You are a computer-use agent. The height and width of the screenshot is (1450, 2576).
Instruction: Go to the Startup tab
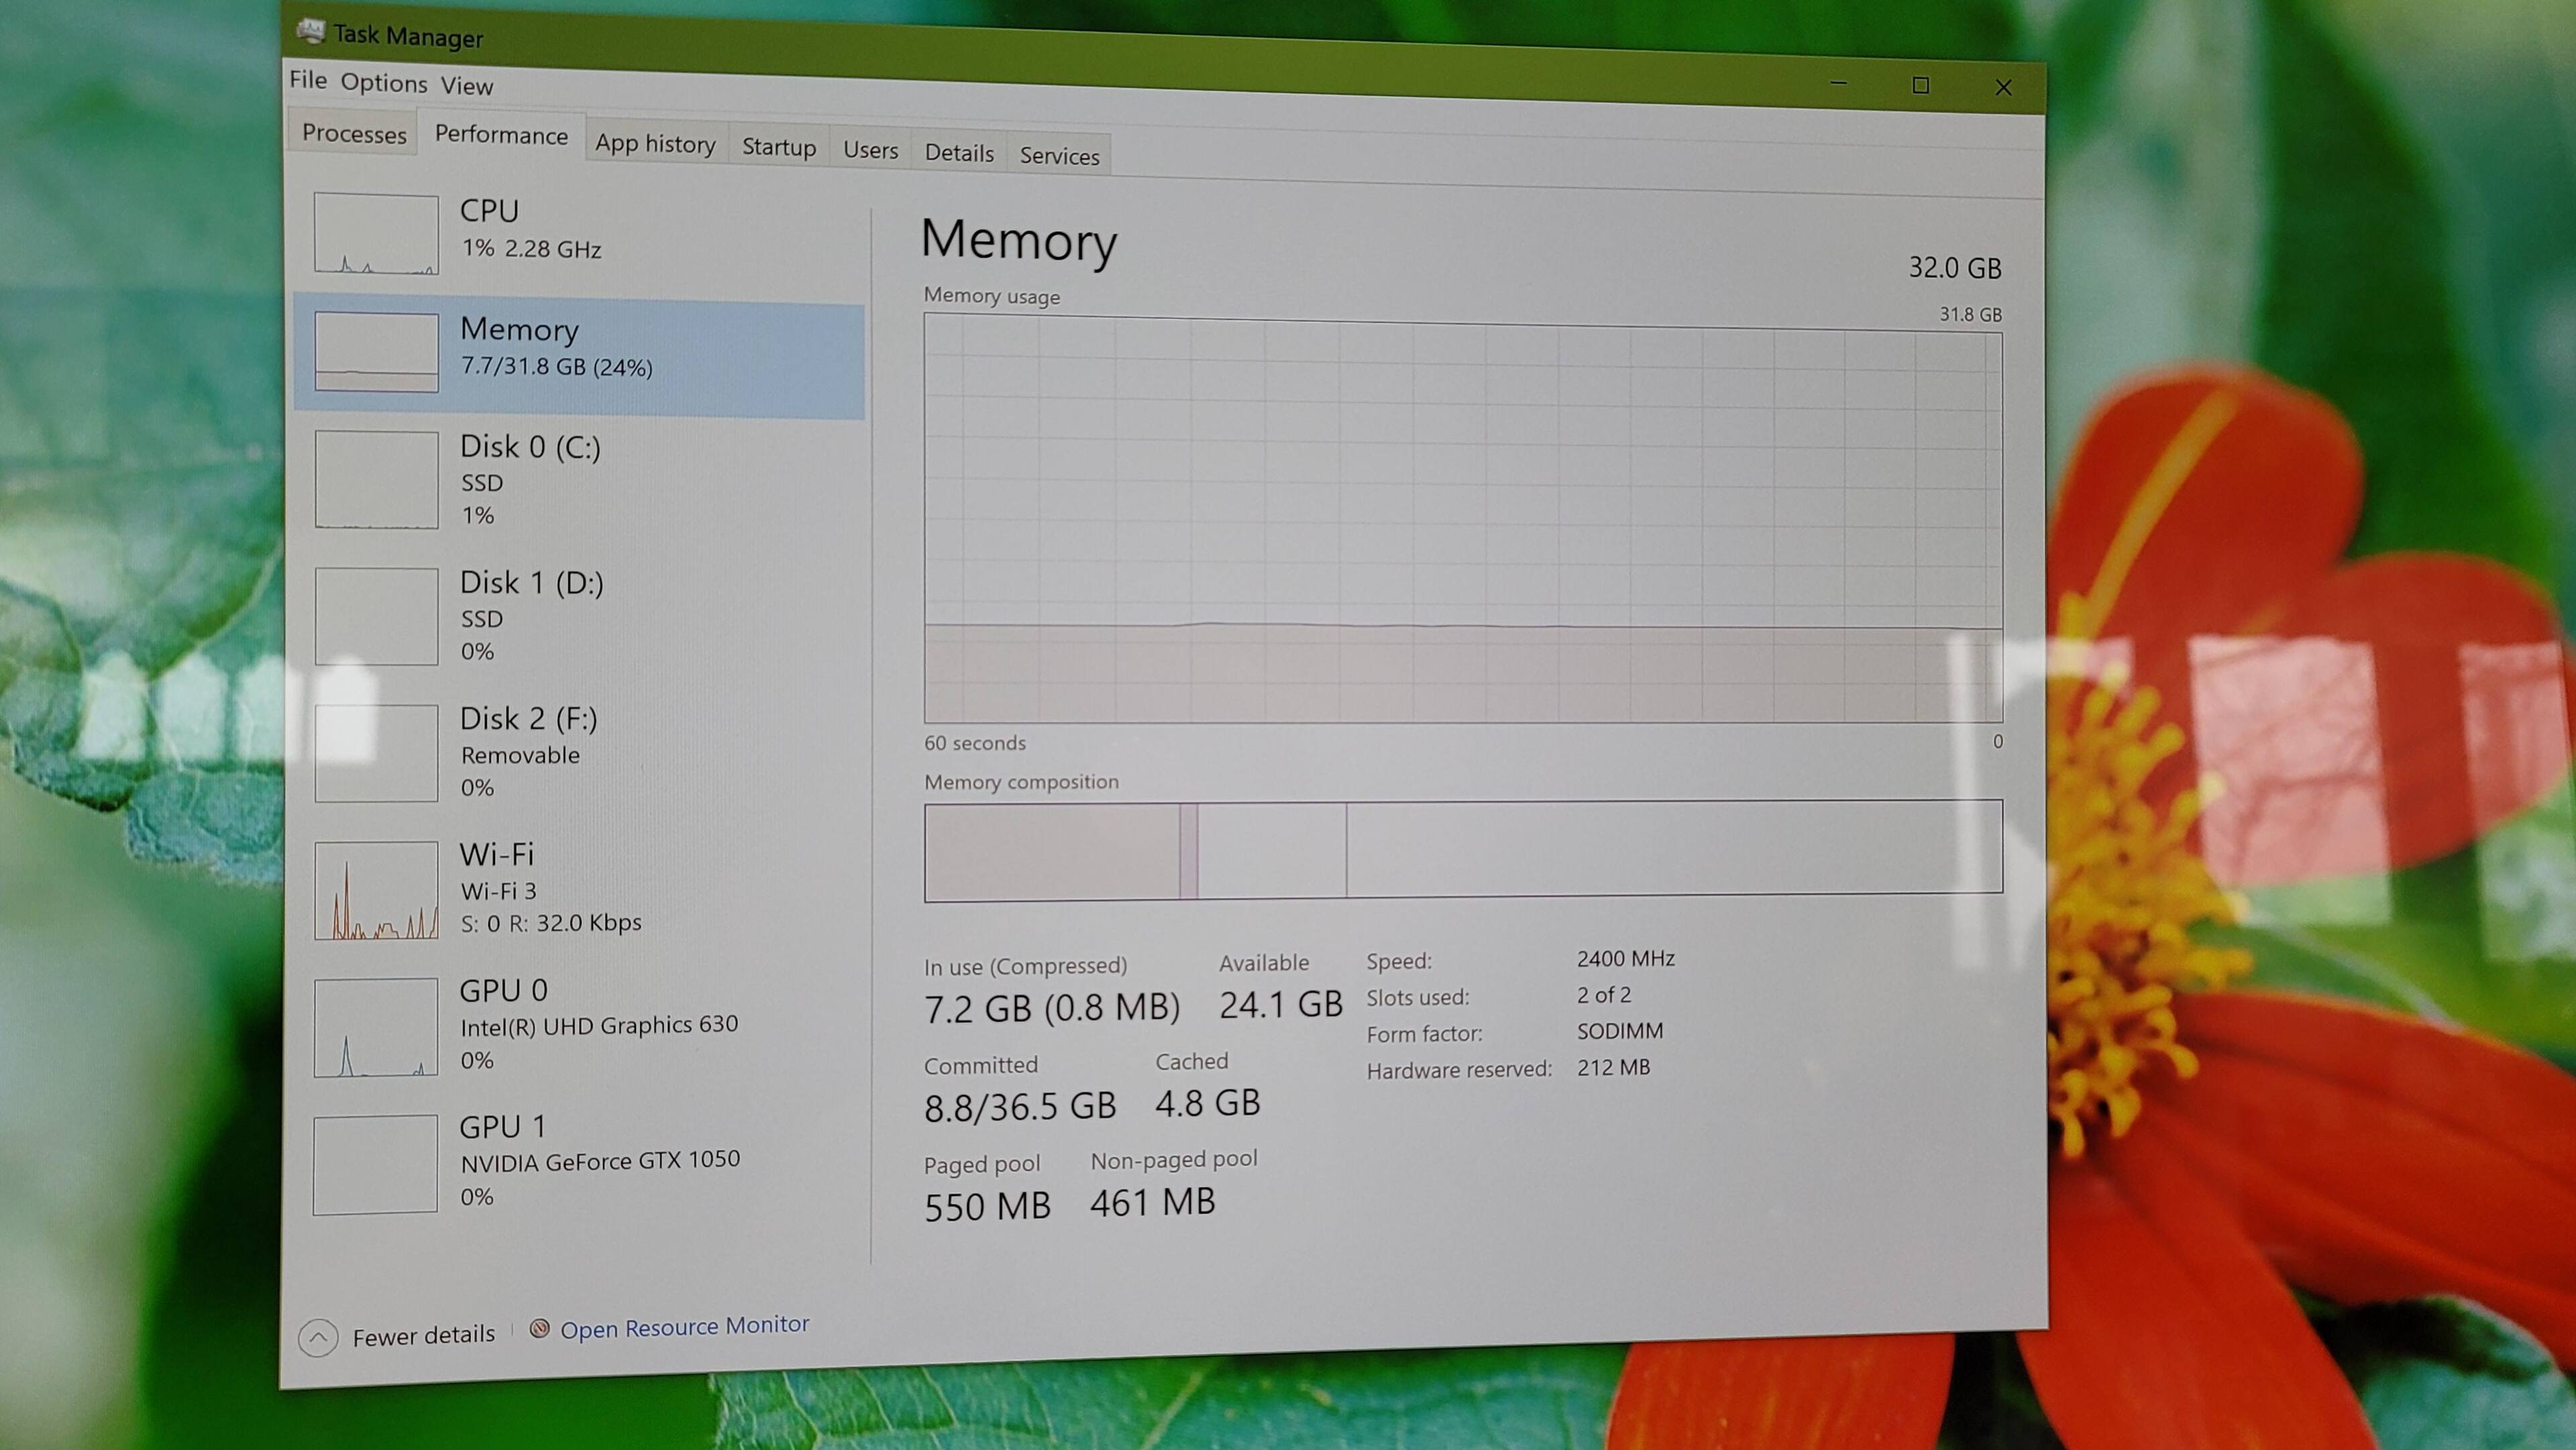pos(779,148)
